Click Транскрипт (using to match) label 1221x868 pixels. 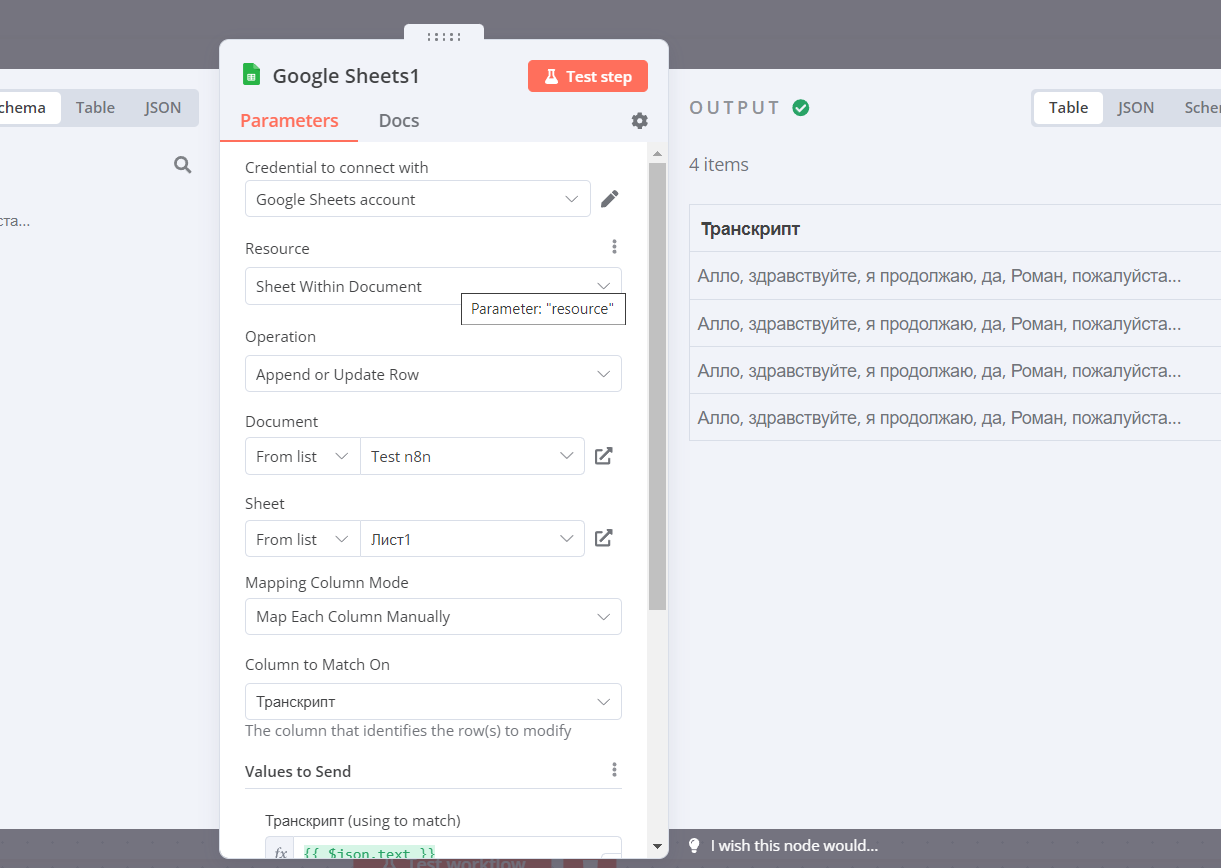coord(363,820)
